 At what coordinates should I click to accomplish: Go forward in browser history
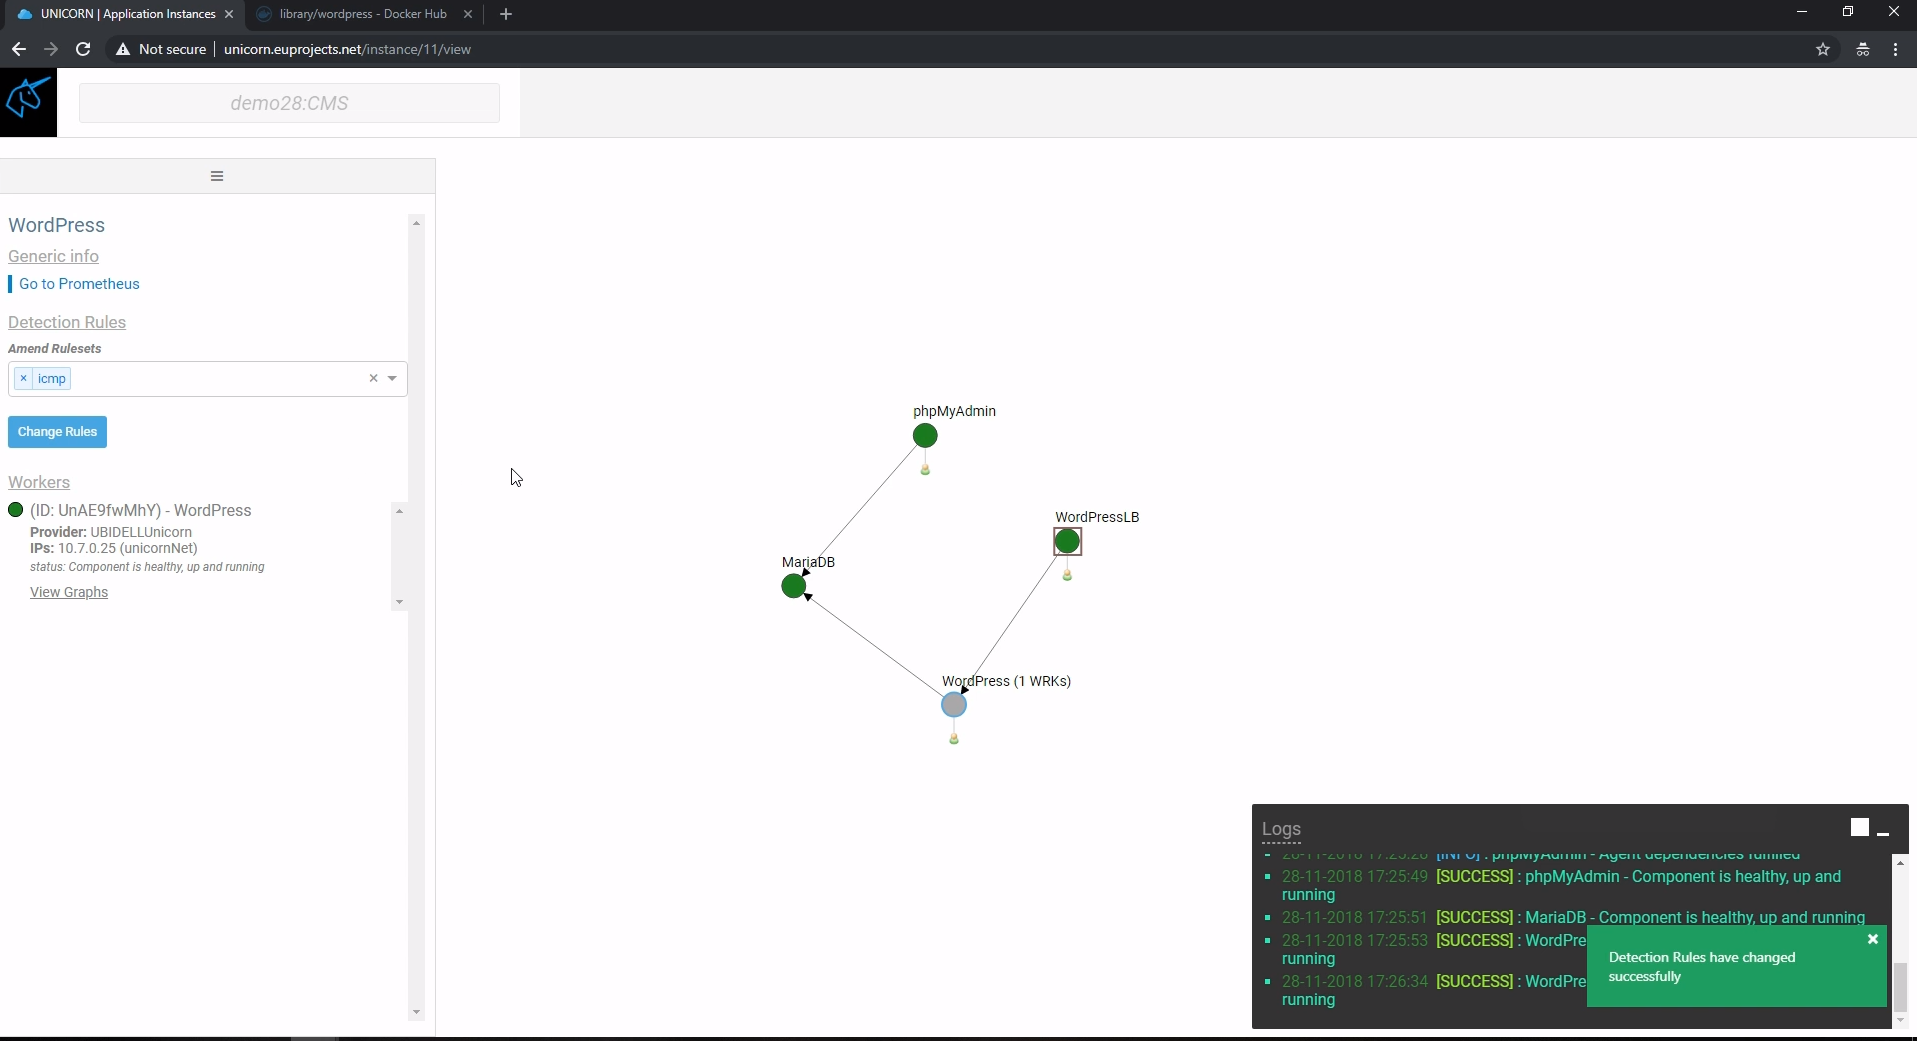point(51,49)
